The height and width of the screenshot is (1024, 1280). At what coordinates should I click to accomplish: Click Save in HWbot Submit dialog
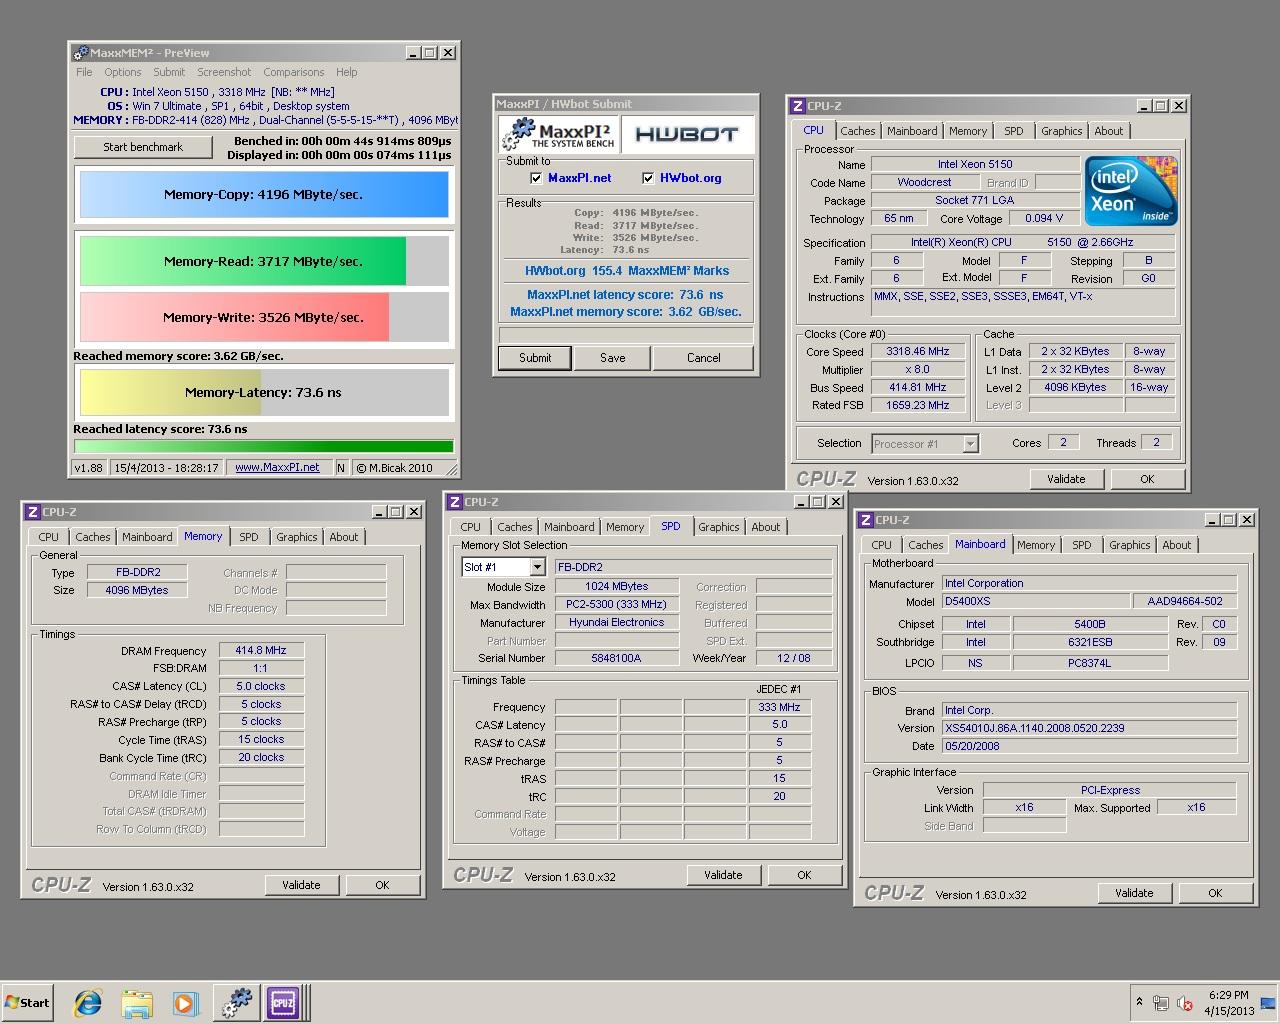[612, 358]
